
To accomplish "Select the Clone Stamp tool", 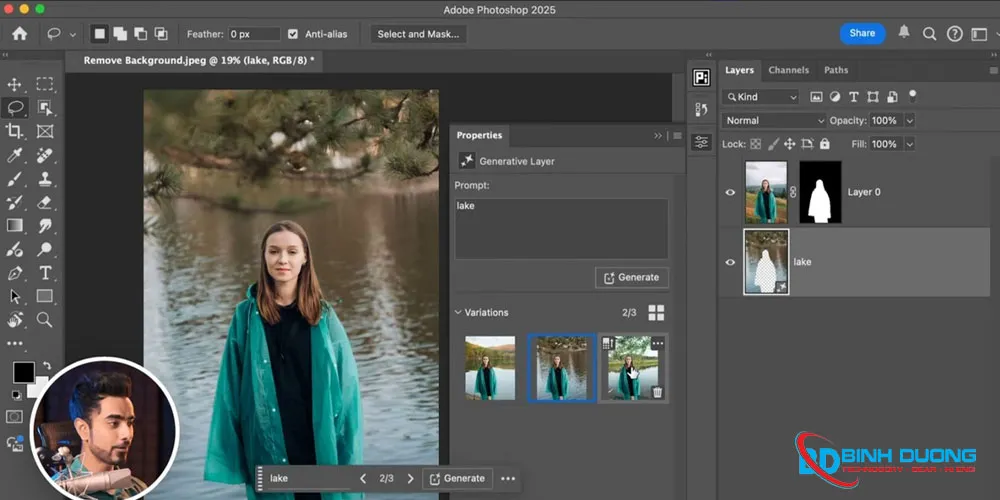I will 45,179.
